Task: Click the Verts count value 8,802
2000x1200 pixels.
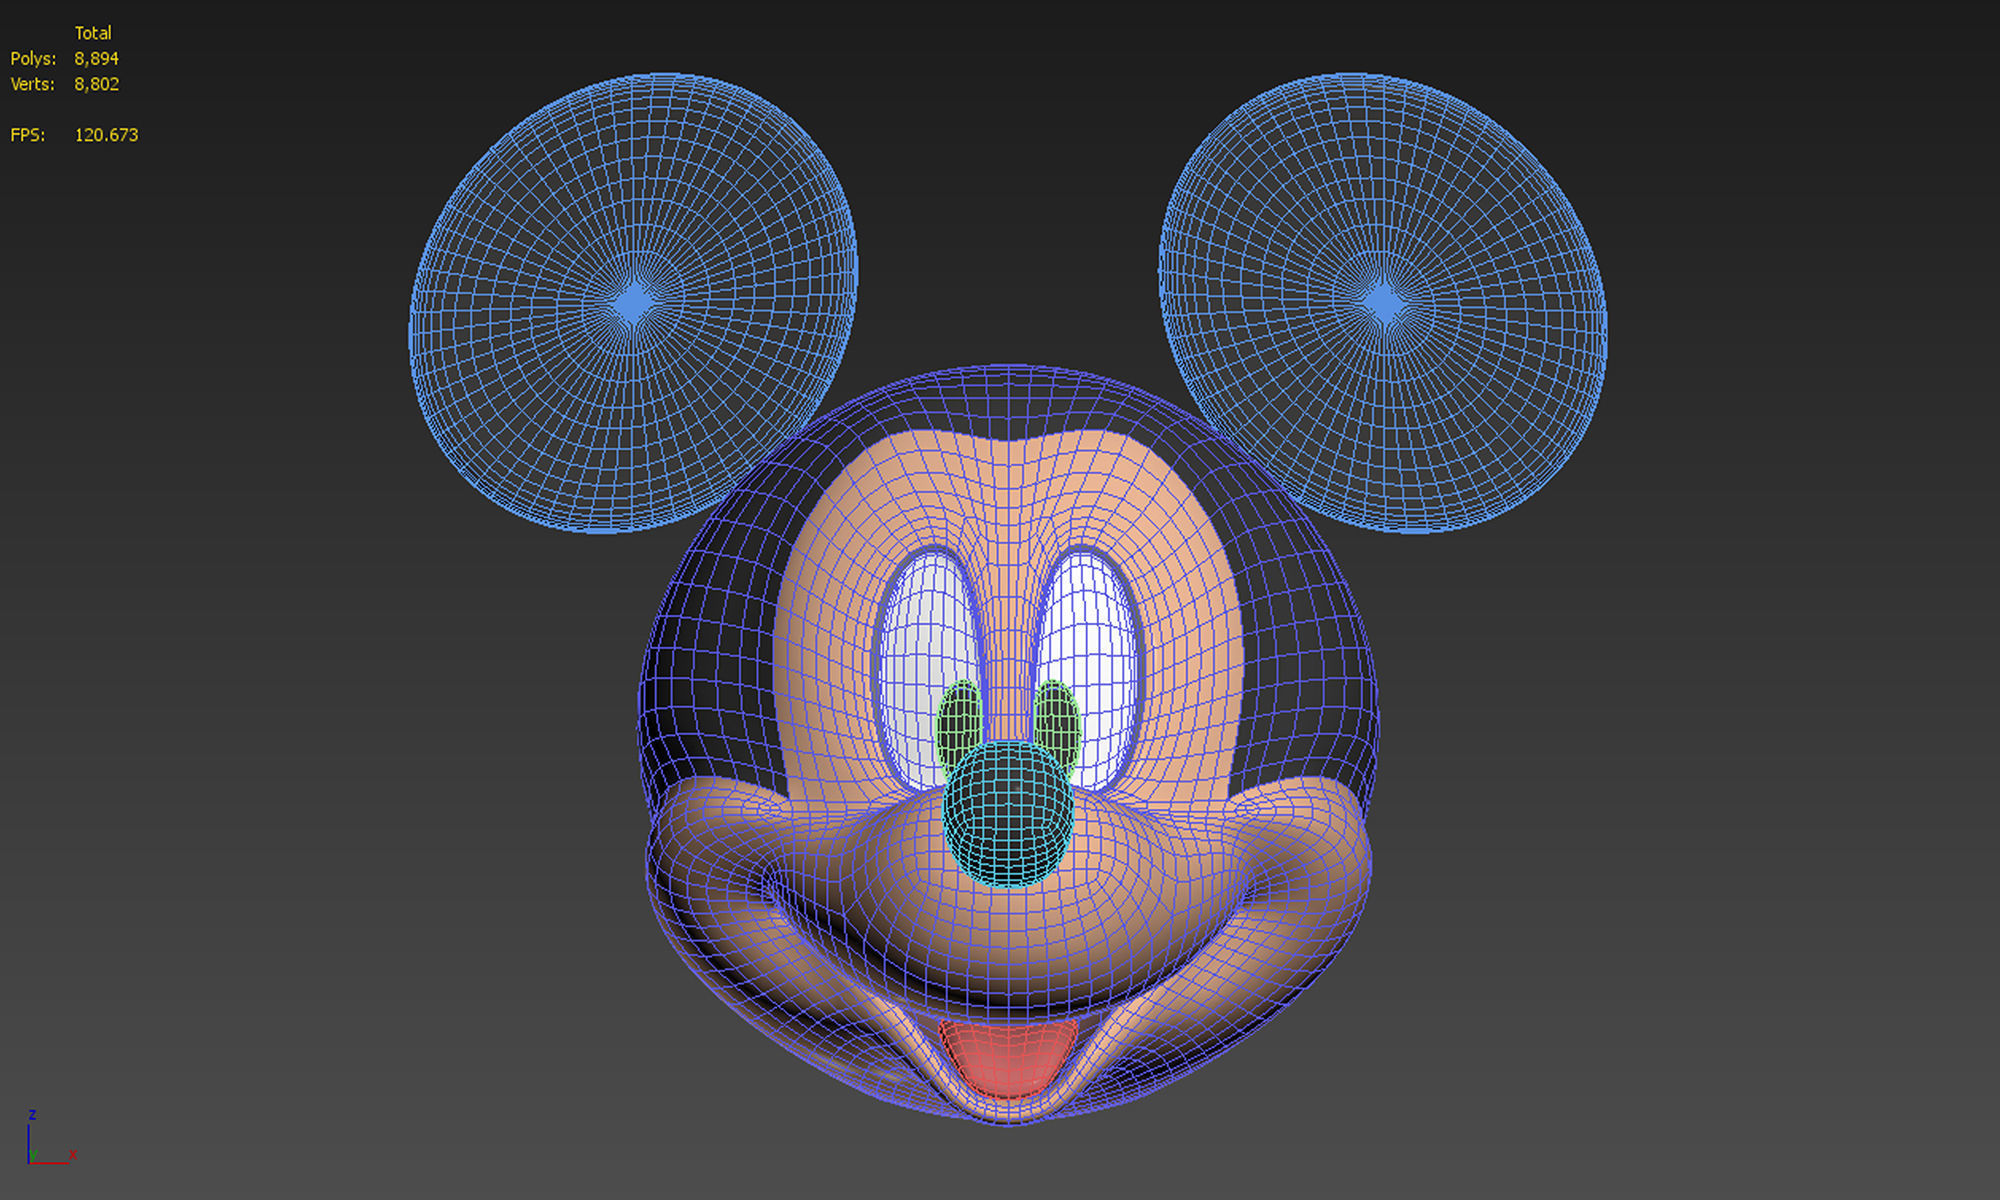Action: point(96,84)
